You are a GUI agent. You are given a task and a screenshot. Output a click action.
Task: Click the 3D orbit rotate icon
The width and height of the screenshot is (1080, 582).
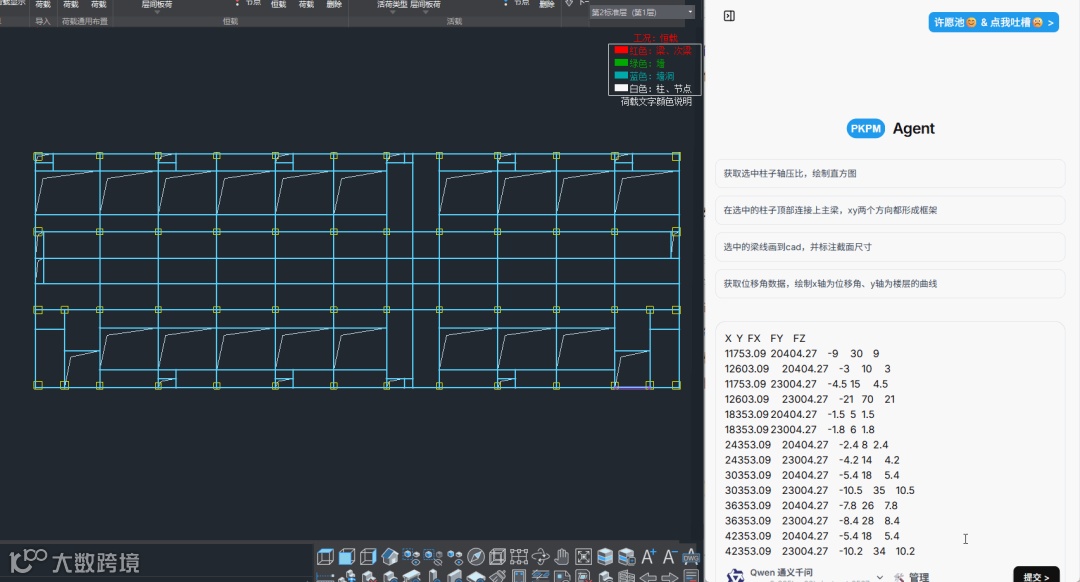(x=540, y=557)
